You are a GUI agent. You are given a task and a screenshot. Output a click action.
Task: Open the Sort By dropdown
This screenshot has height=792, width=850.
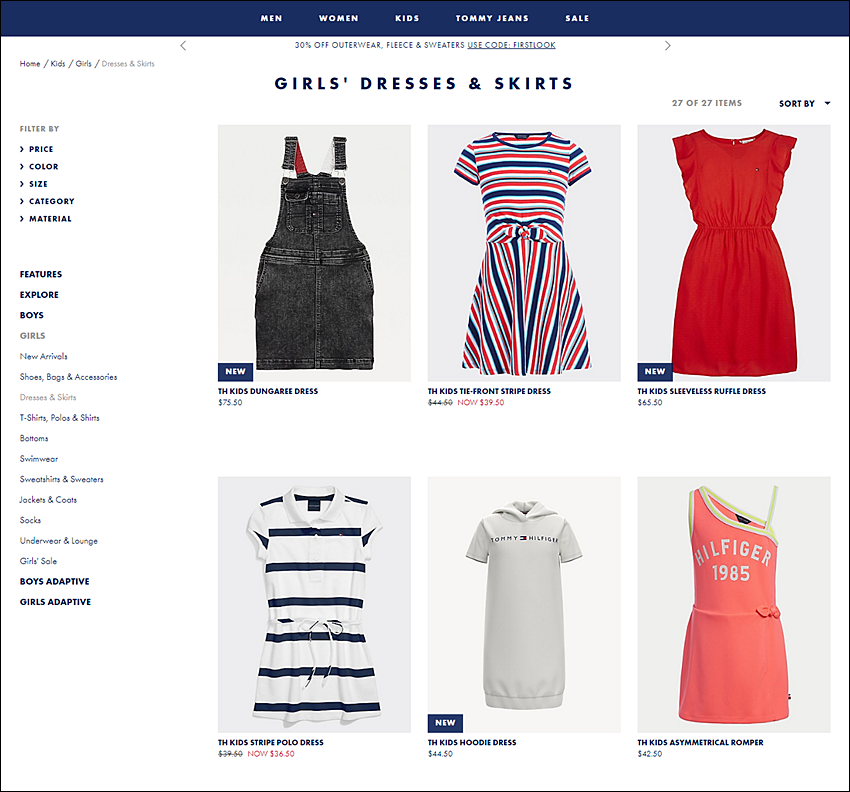[804, 104]
